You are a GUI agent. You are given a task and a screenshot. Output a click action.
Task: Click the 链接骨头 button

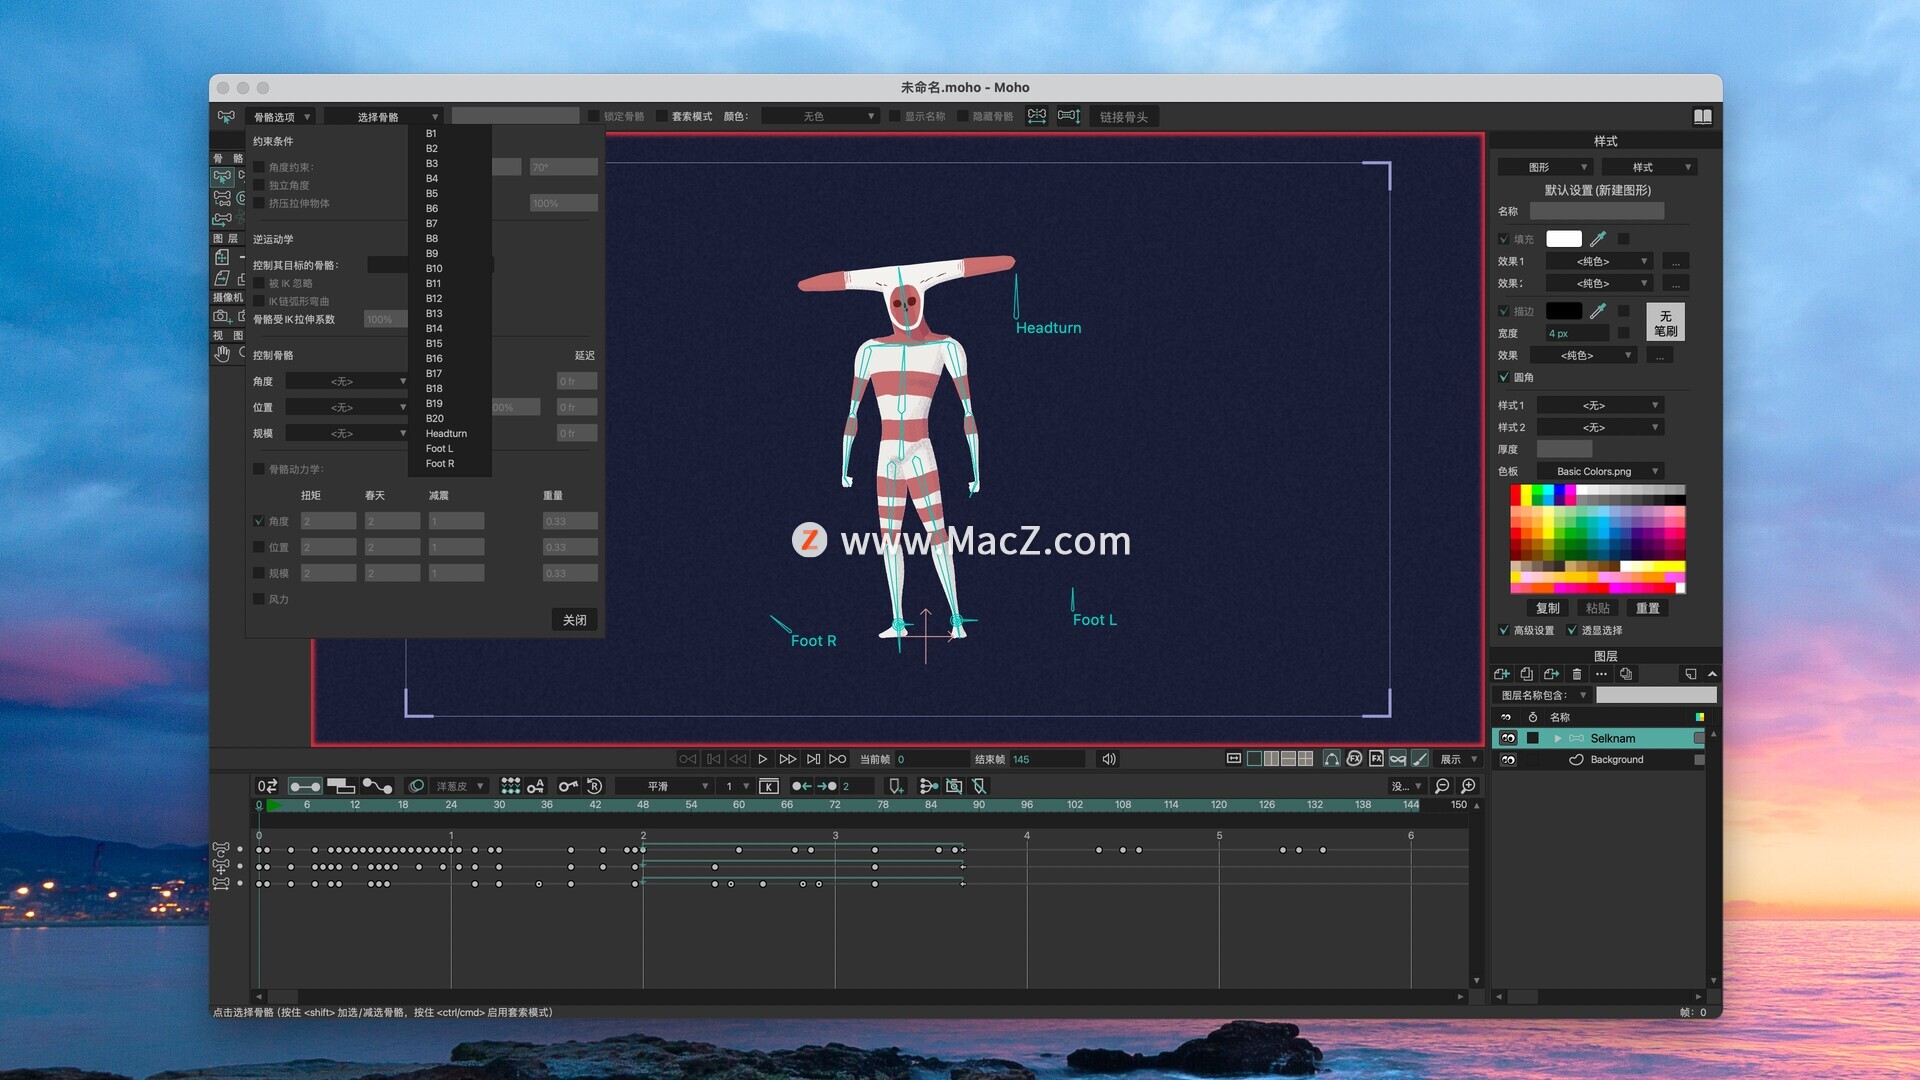[1124, 117]
